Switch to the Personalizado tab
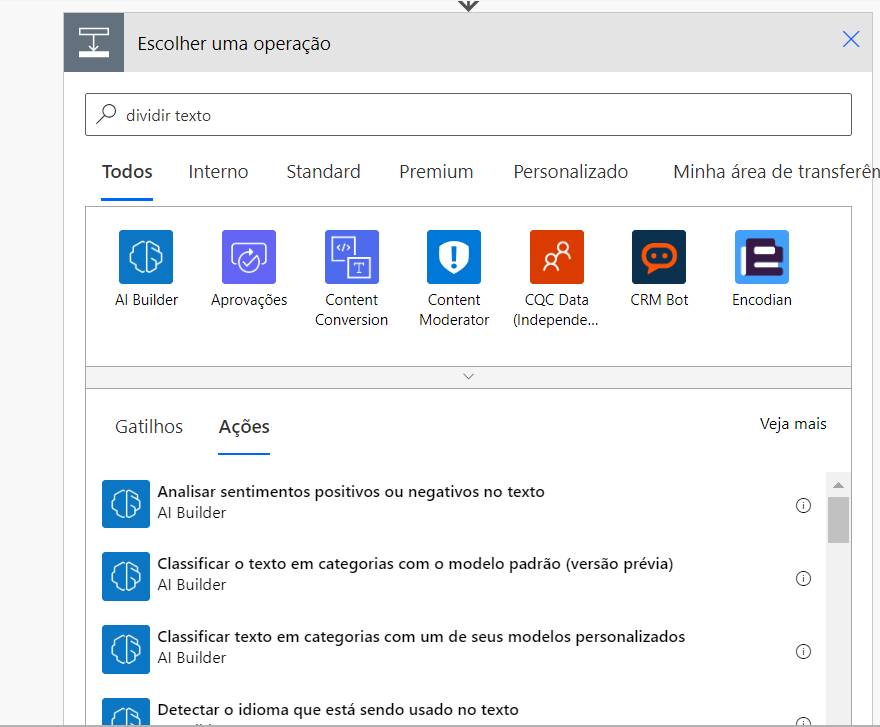Screen dimensions: 880x727 pyautogui.click(x=571, y=172)
